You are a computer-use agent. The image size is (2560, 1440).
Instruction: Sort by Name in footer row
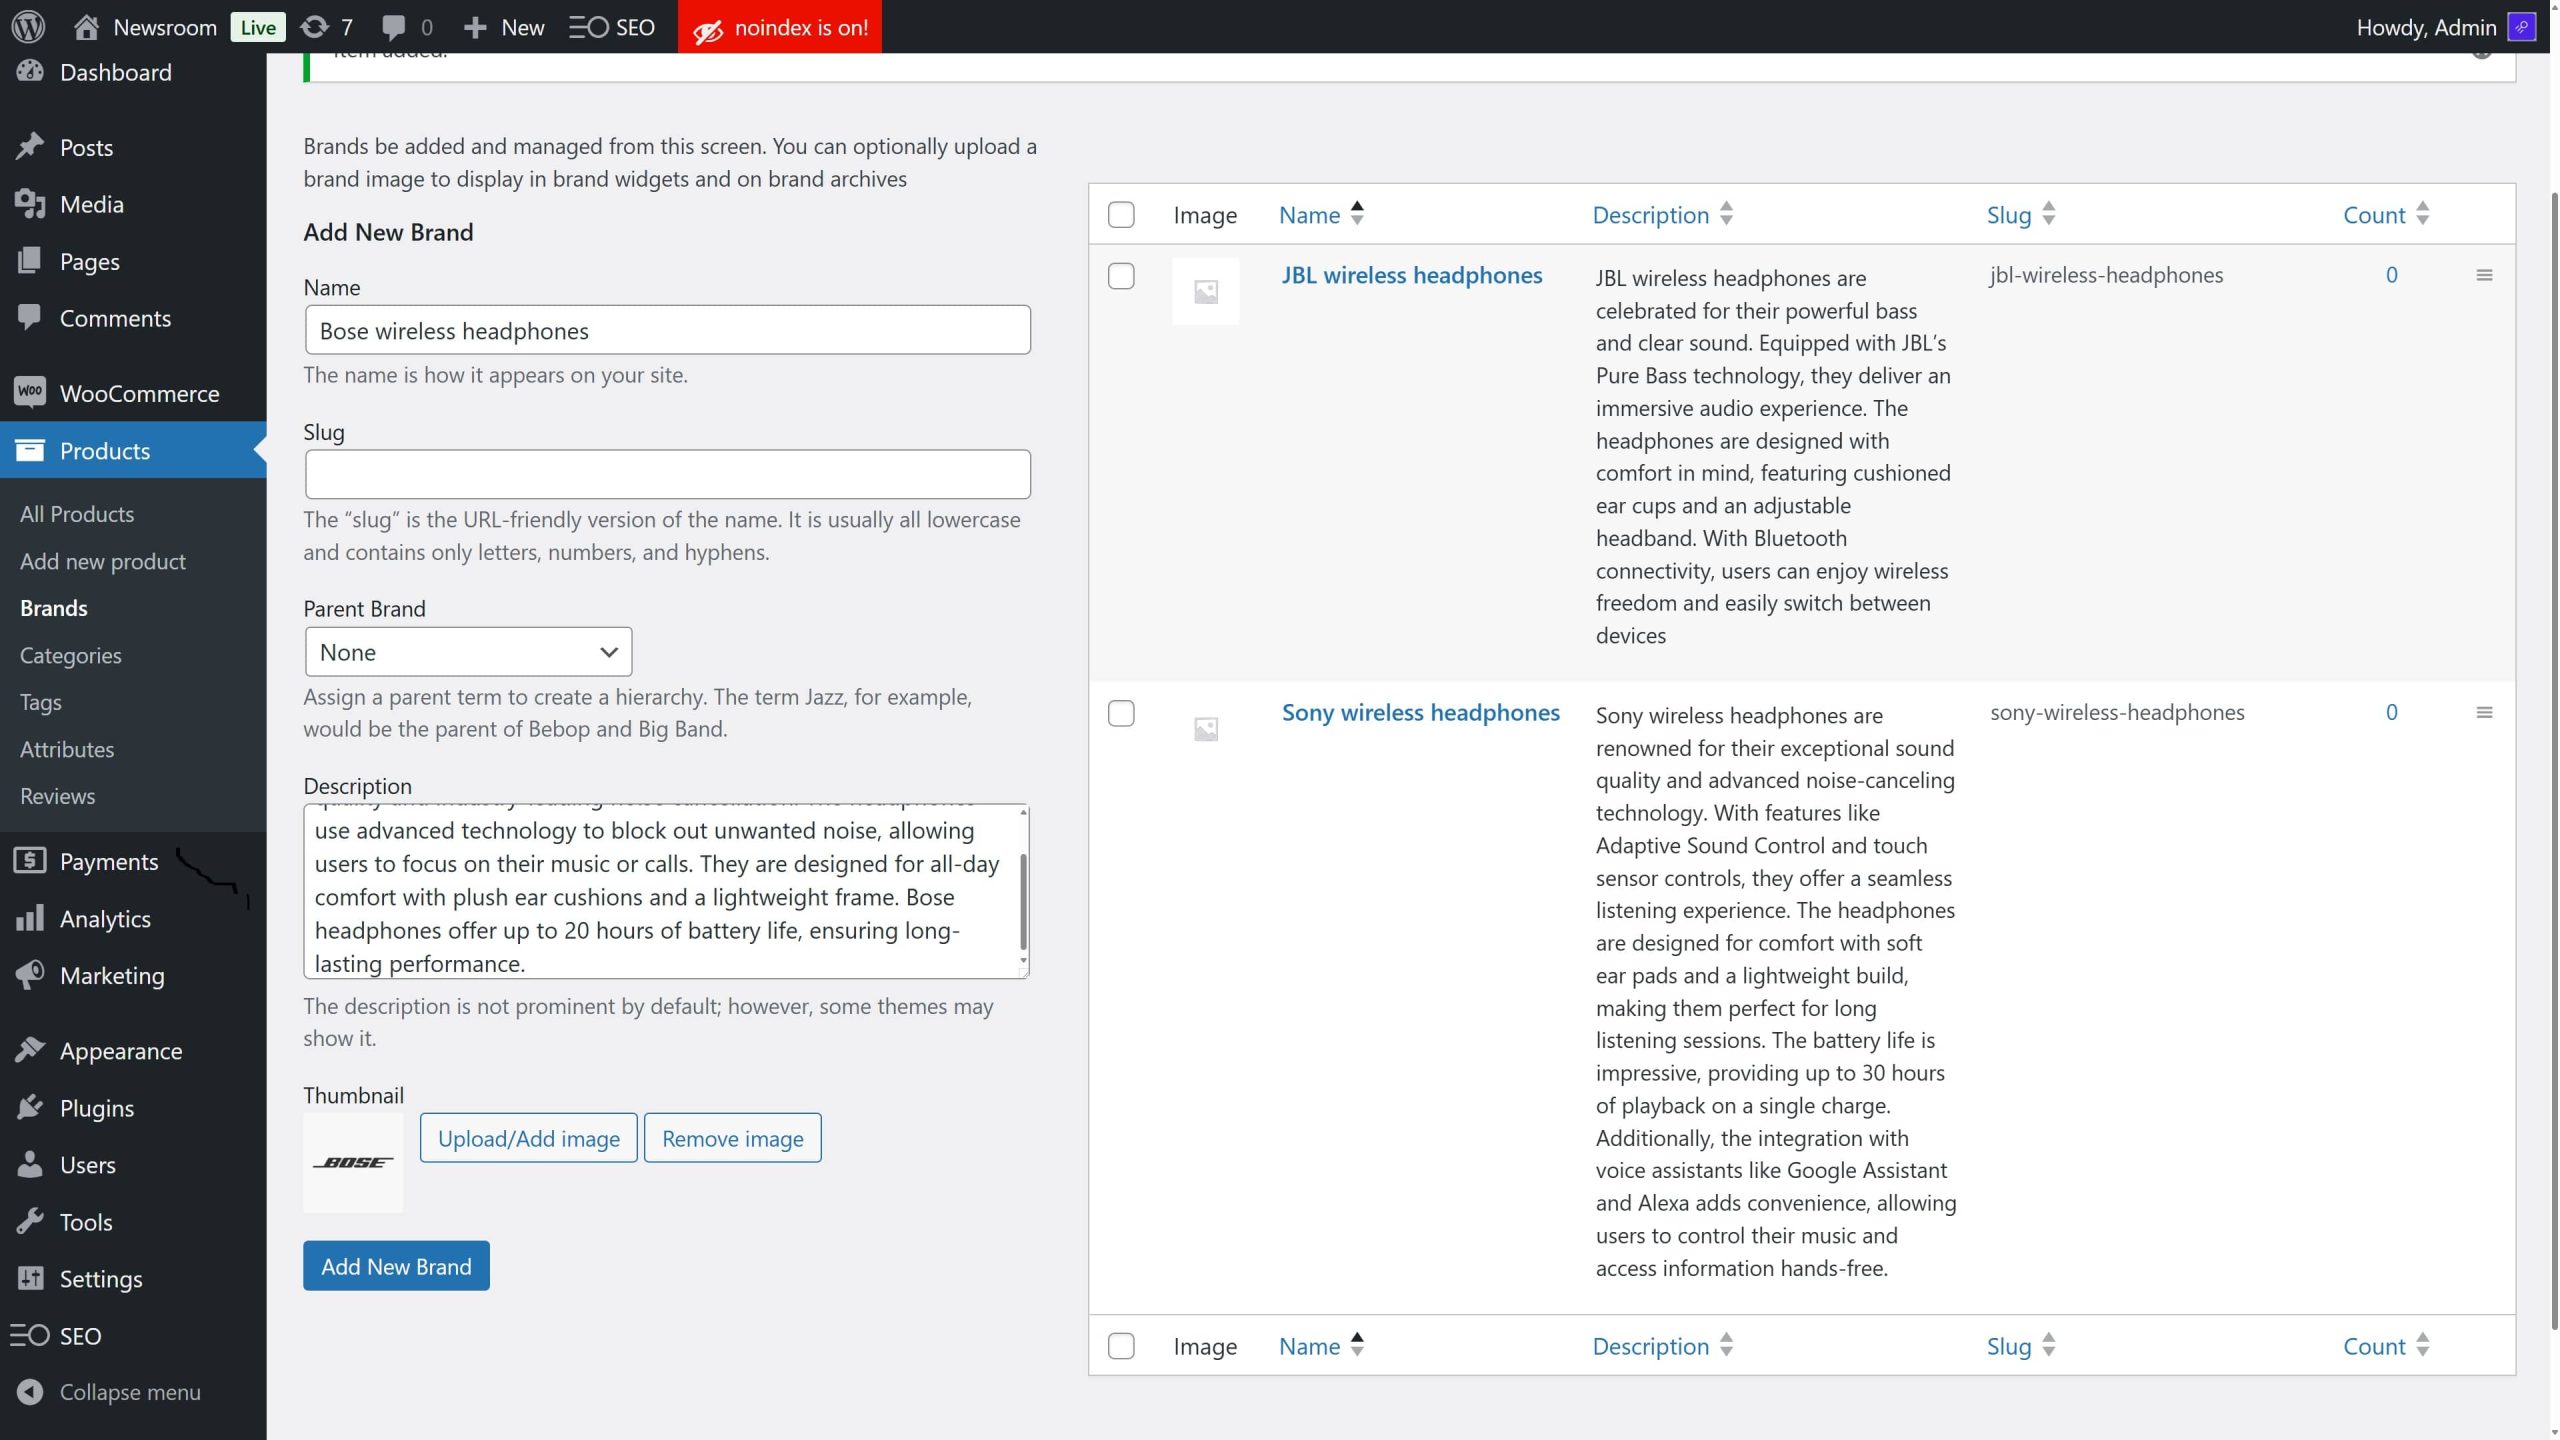(x=1321, y=1346)
